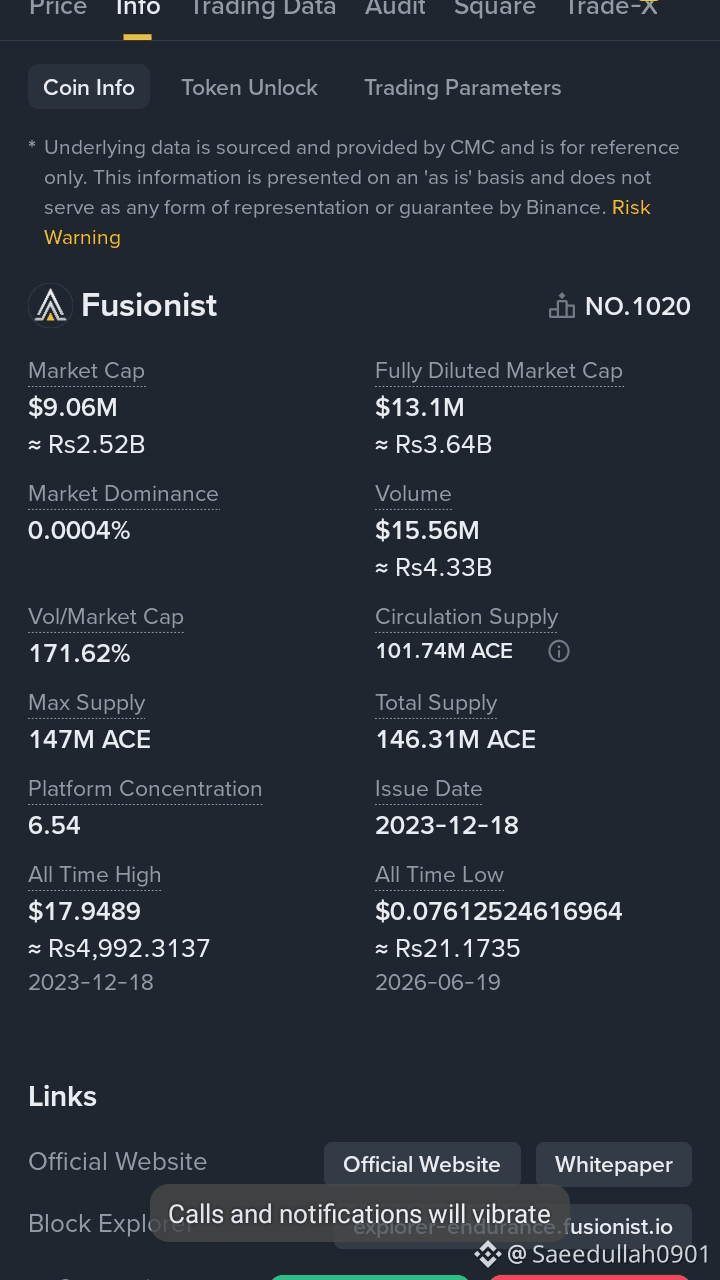The width and height of the screenshot is (720, 1280).
Task: Select the Coin Info sub-tab
Action: point(89,88)
